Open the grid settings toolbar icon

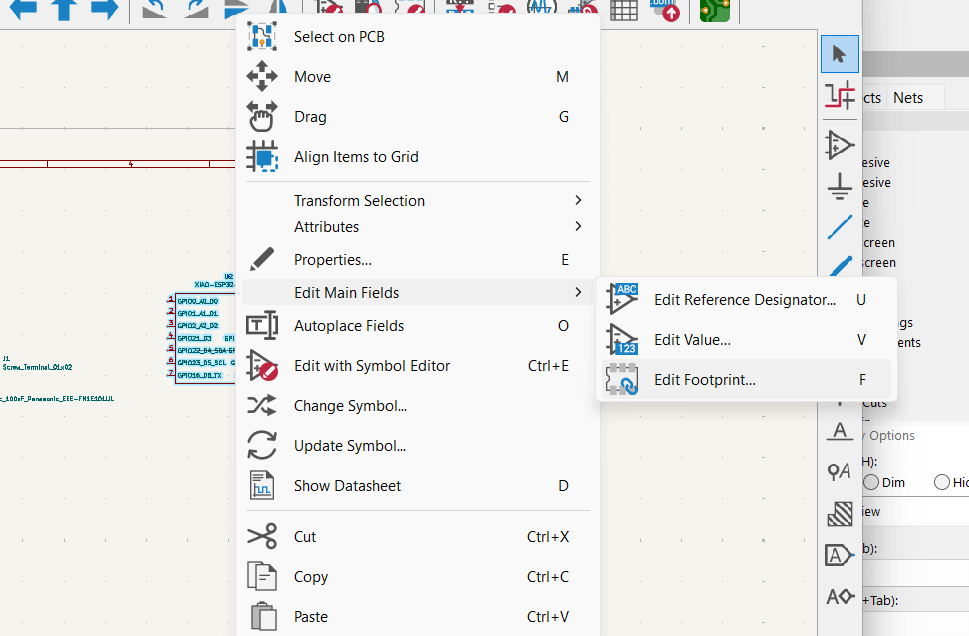pos(625,11)
